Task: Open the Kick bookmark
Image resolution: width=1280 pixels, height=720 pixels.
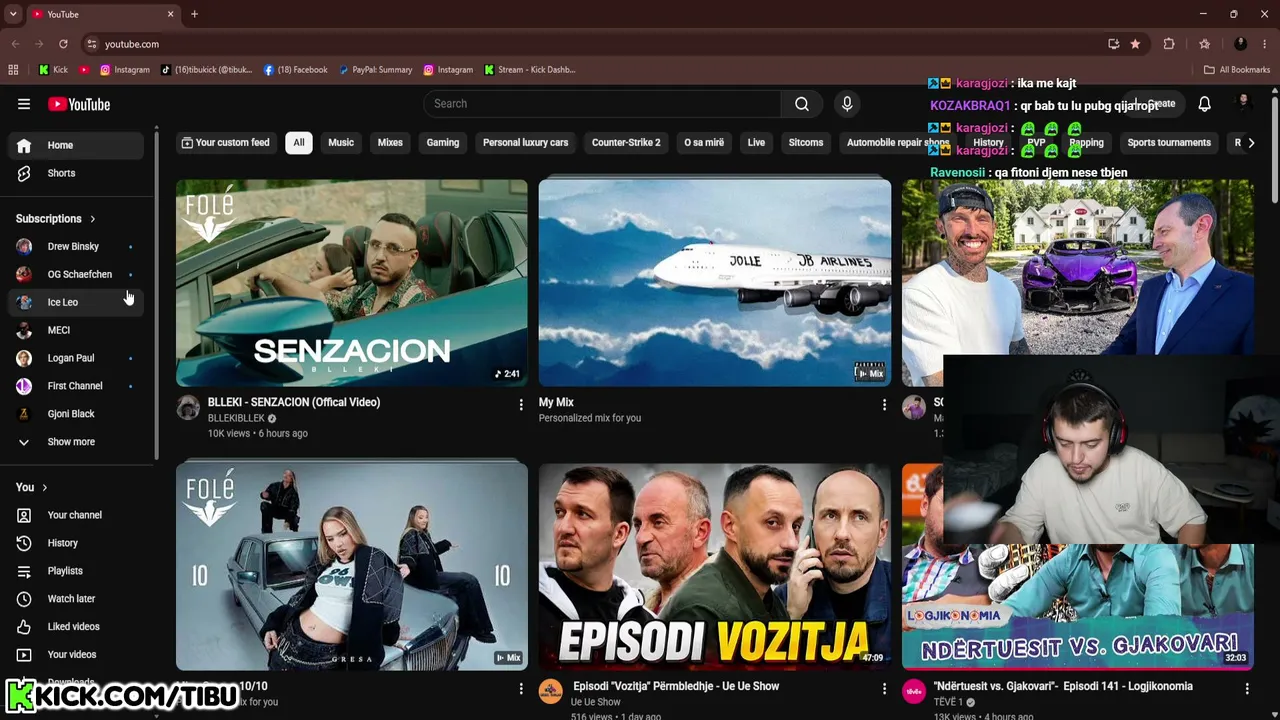Action: pyautogui.click(x=54, y=70)
